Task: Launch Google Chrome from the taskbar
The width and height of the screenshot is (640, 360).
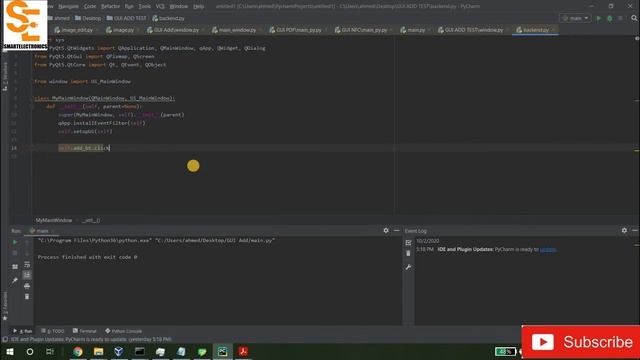Action: coord(78,351)
